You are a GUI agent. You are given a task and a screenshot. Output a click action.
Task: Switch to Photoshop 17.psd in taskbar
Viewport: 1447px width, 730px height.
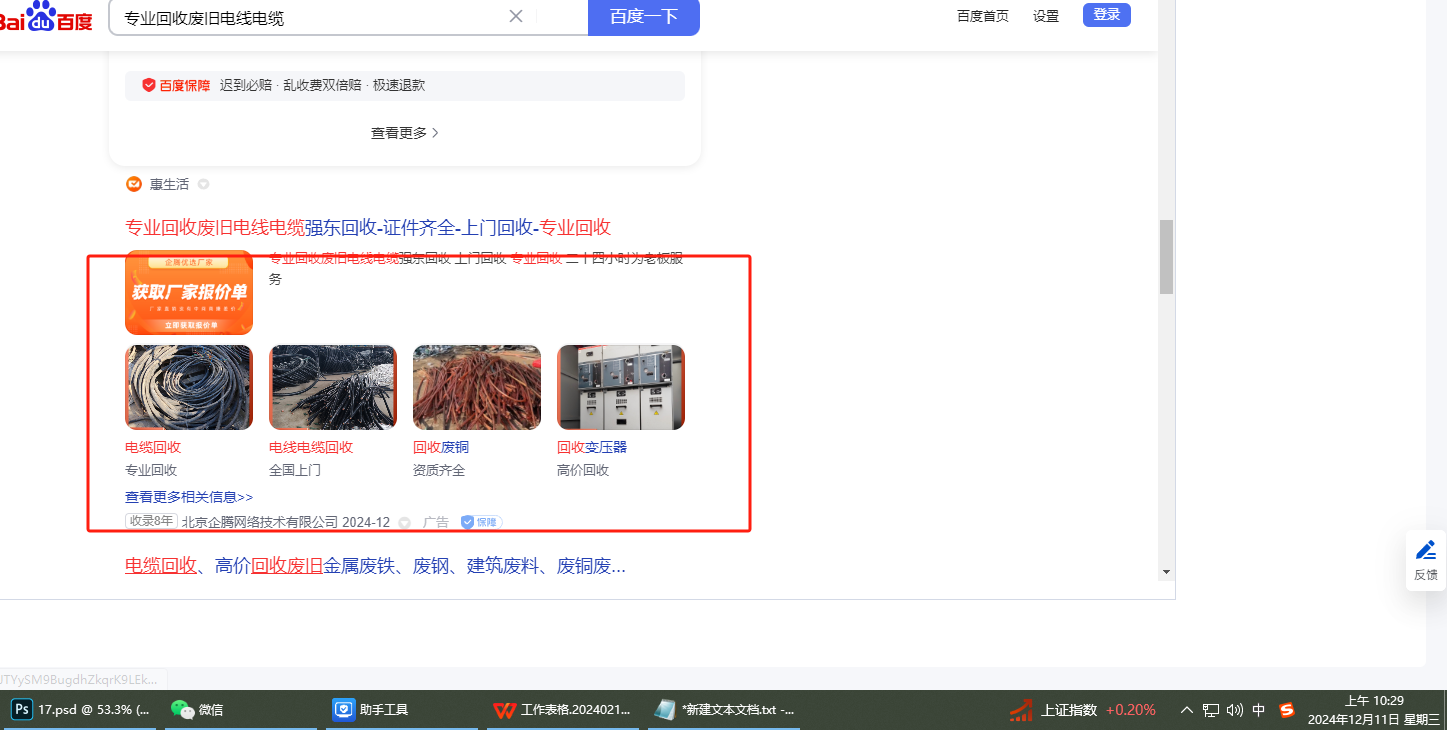coord(82,710)
